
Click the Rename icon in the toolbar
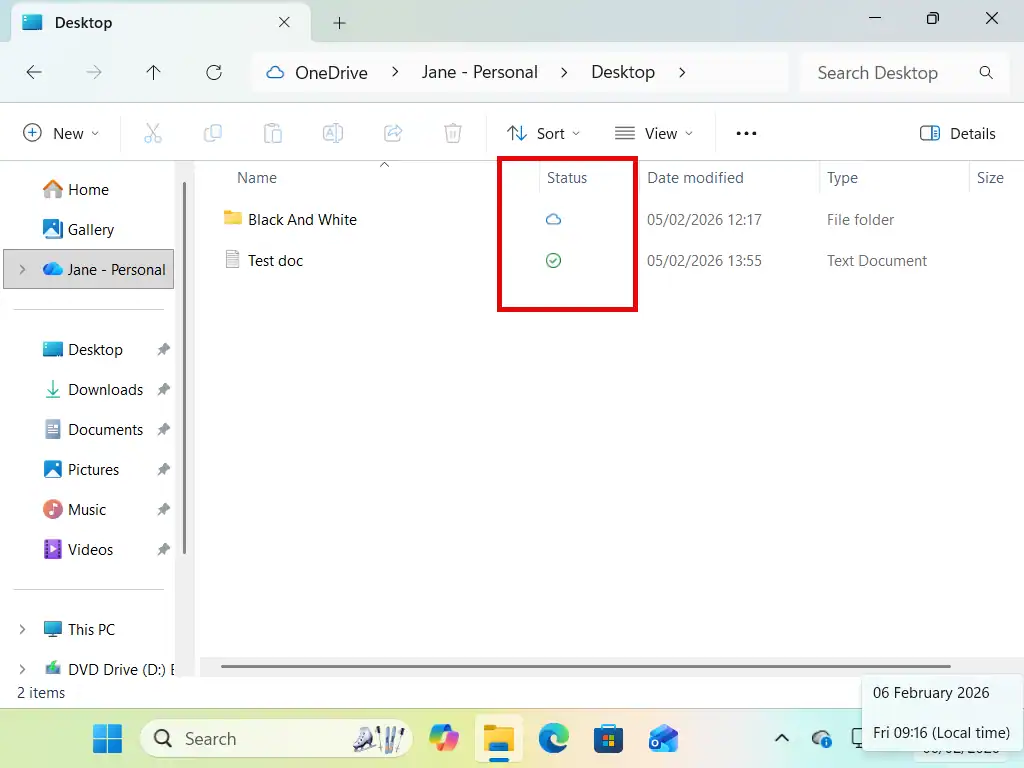[x=332, y=132]
